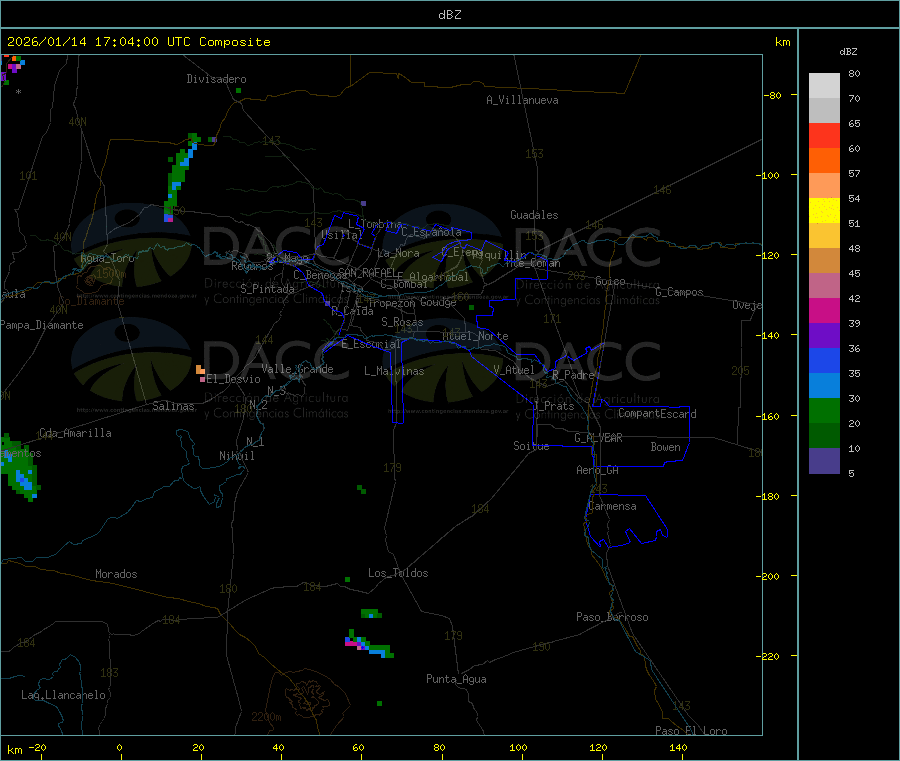Click the 'L_Malvinas' label

click(394, 371)
